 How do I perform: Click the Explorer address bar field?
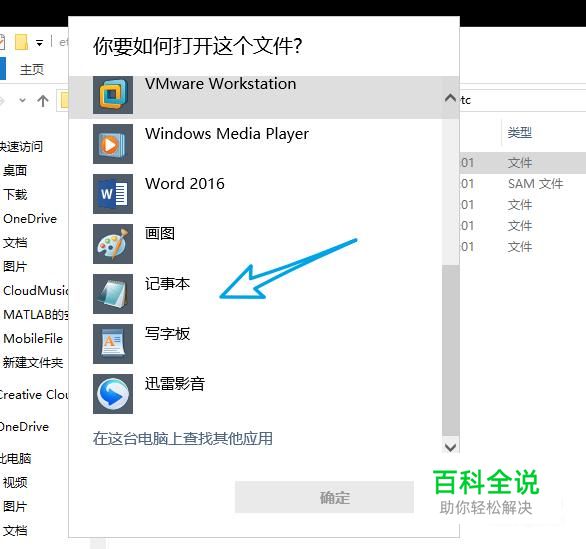coord(523,100)
